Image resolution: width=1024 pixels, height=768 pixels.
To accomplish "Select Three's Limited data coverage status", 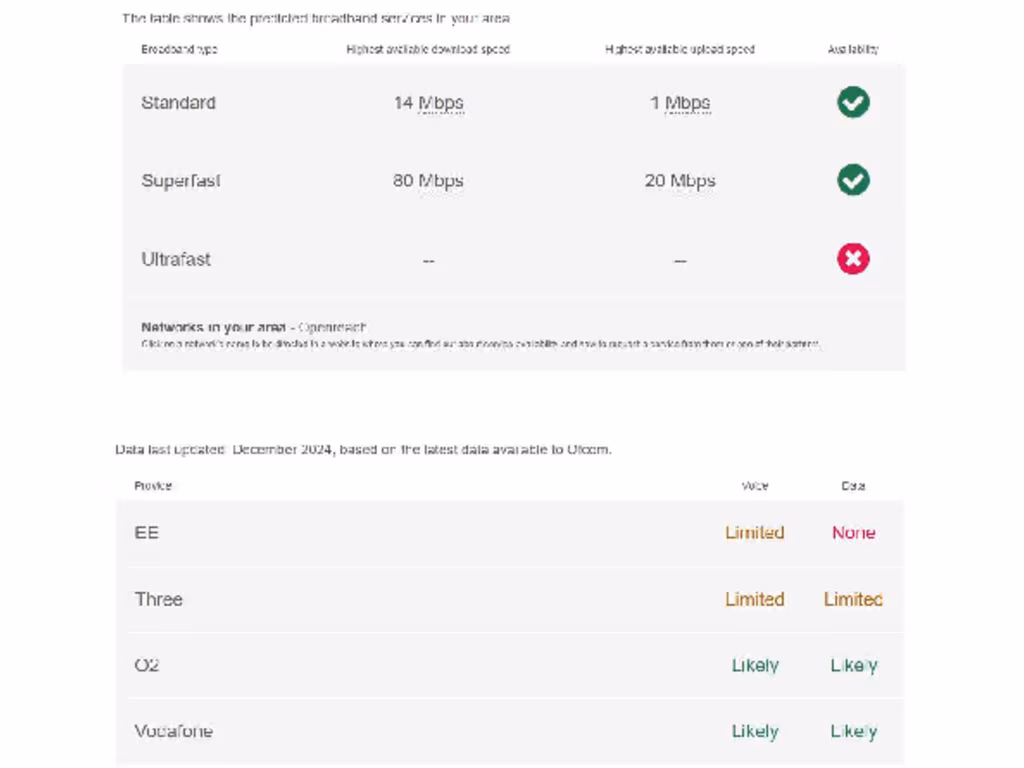I will click(x=853, y=599).
